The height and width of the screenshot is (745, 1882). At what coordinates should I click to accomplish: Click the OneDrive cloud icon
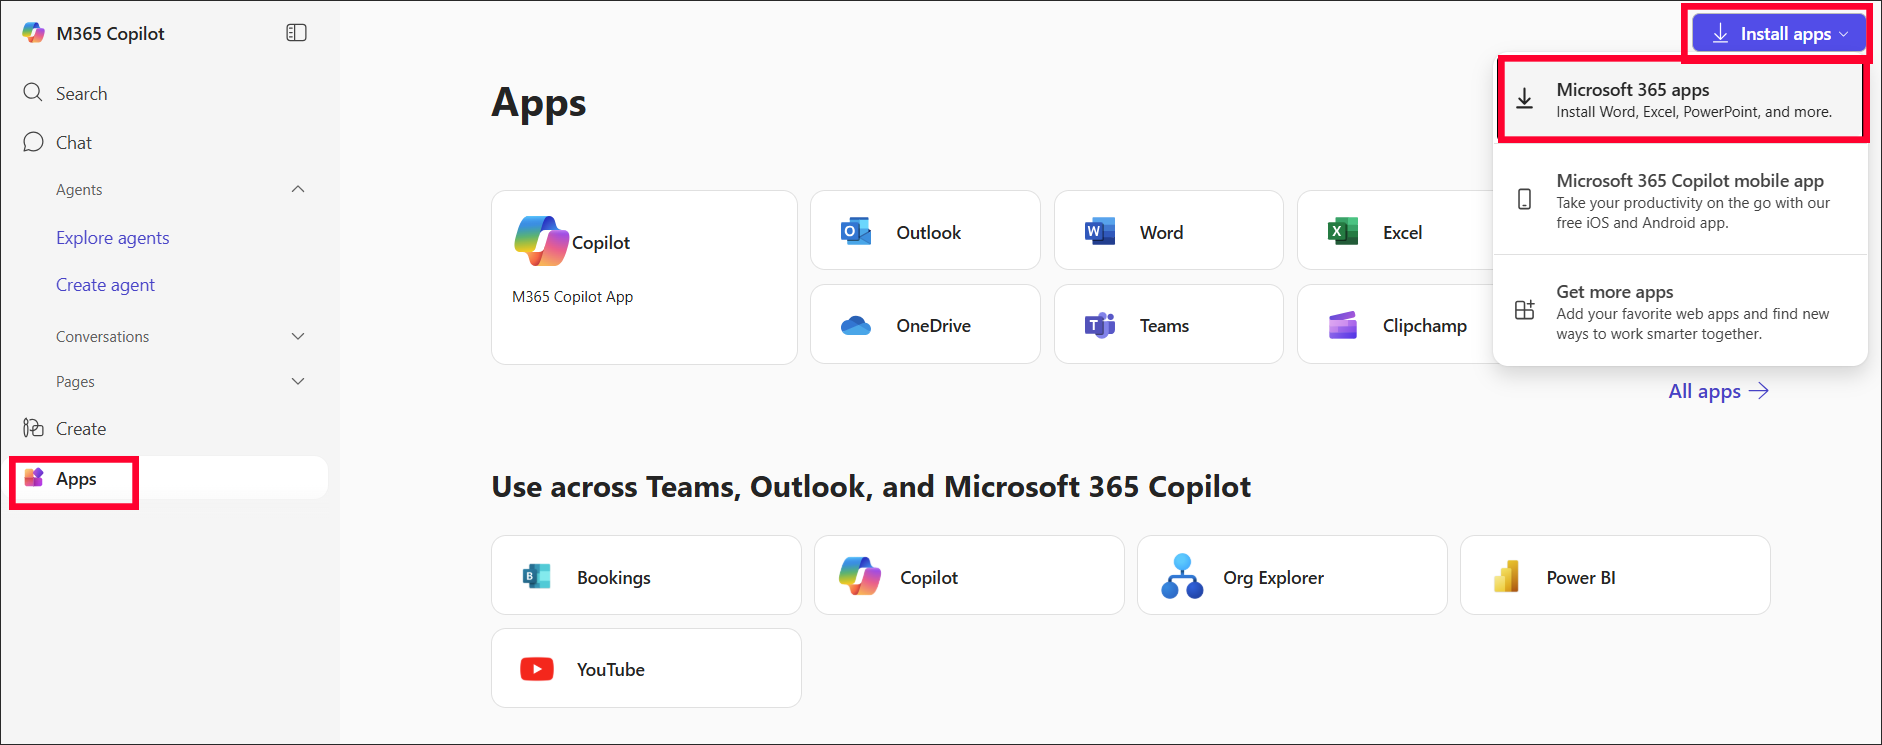coord(856,325)
